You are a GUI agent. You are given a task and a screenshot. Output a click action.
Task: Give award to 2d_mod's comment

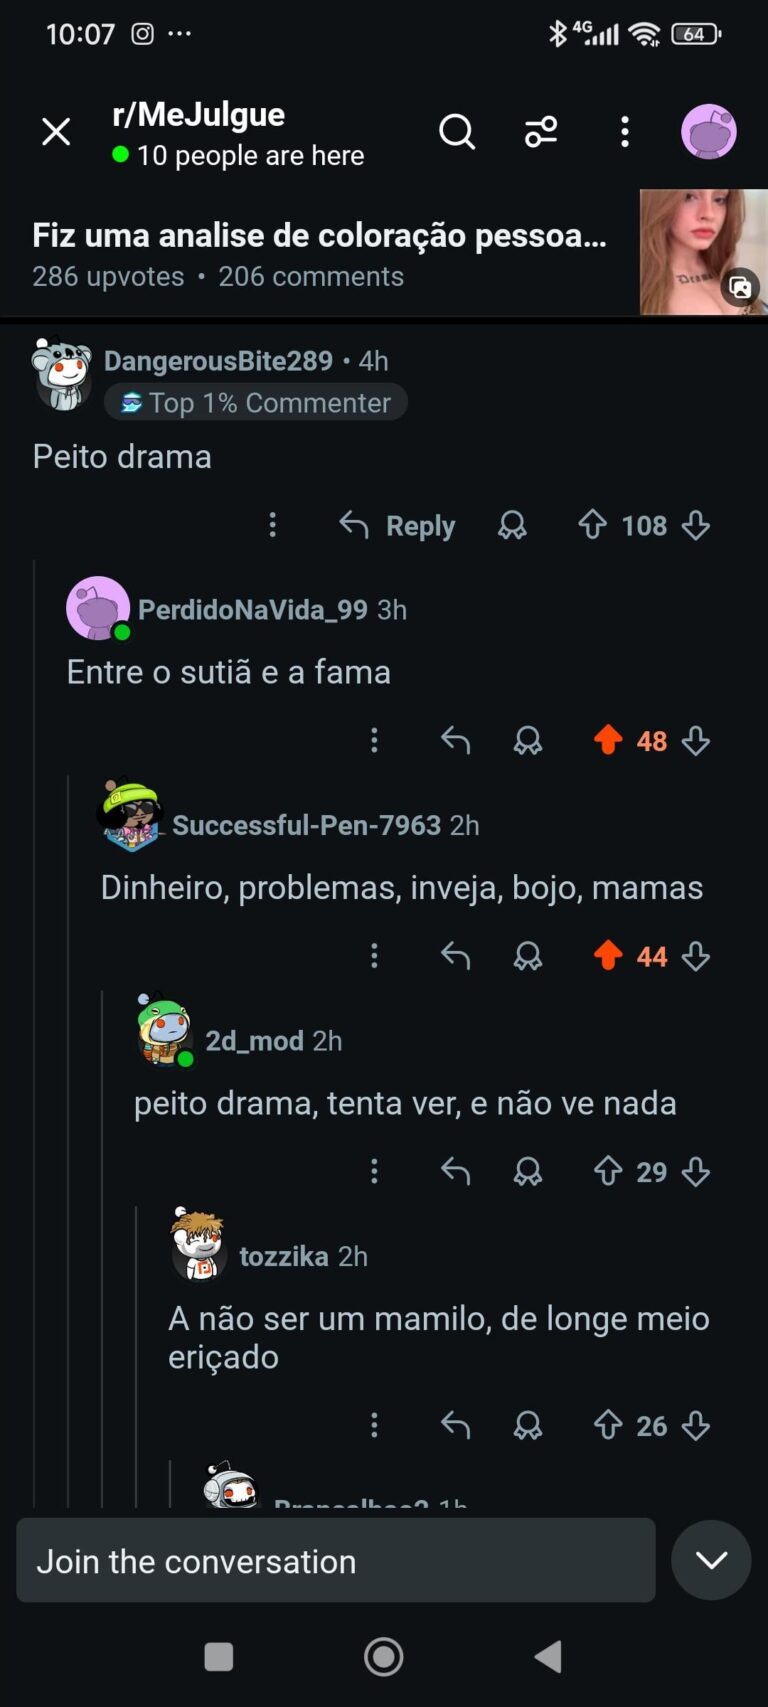527,1171
